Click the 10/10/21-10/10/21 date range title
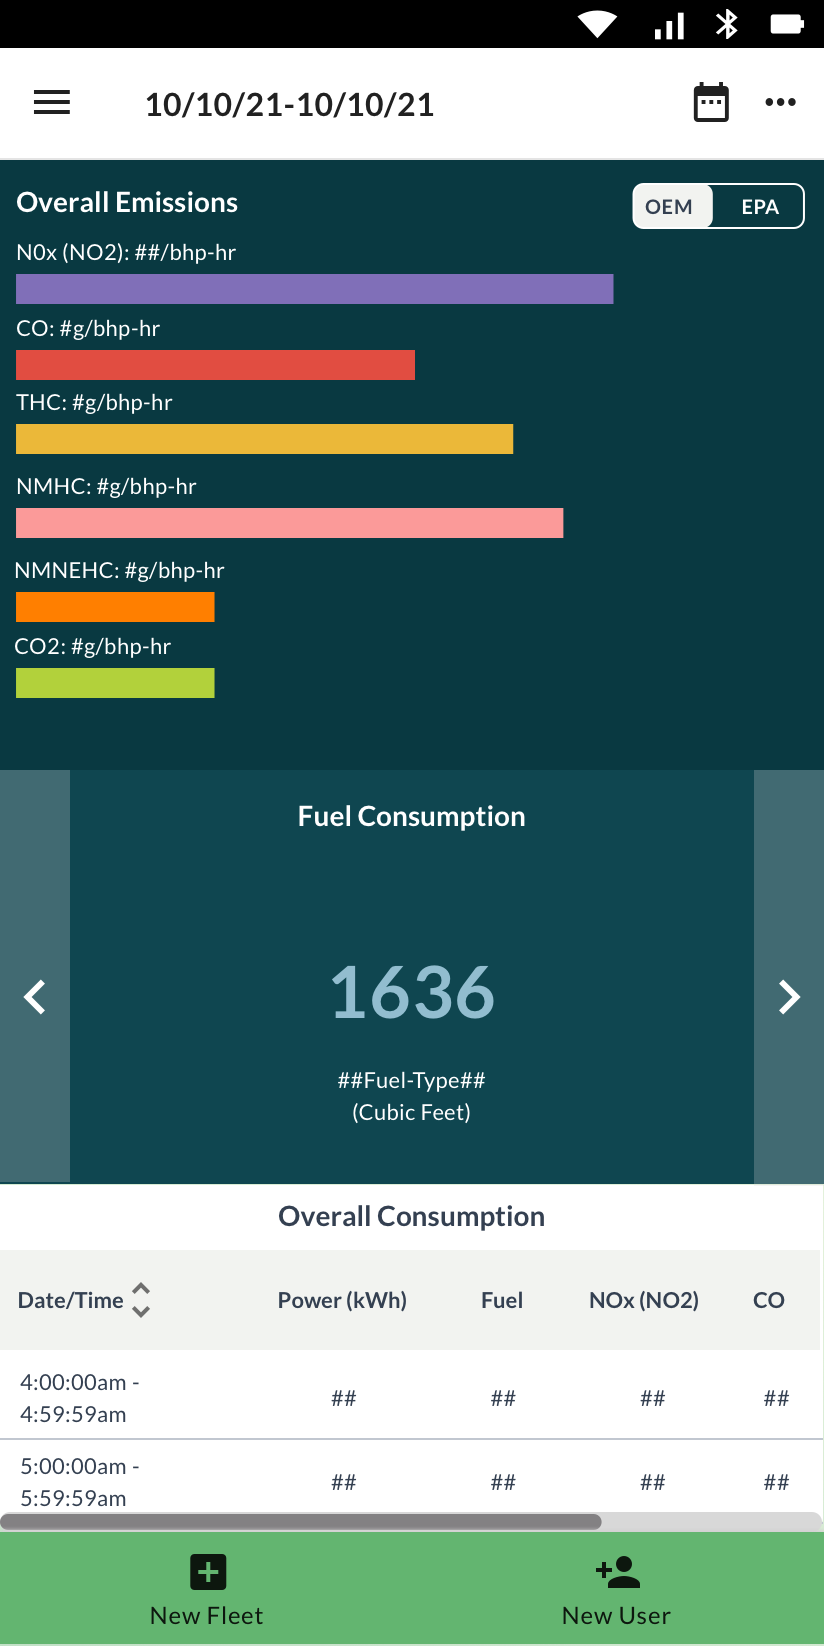This screenshot has width=824, height=1646. click(x=289, y=104)
